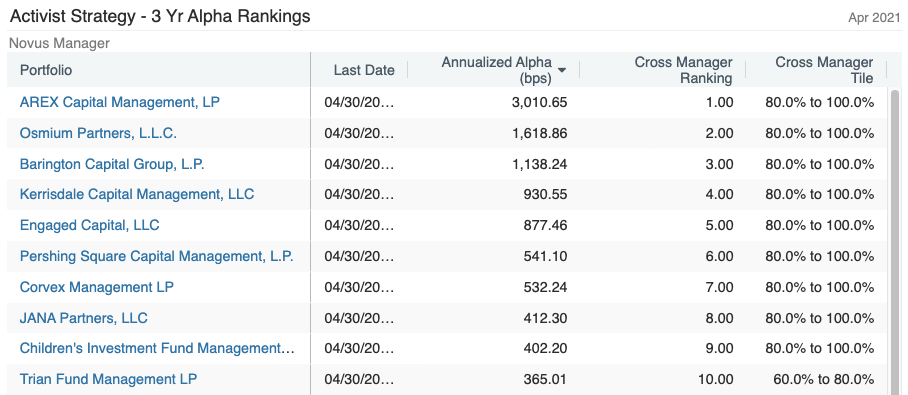Screen dimensions: 908x395
Task: Select Trian Fund Management LP
Action: (x=108, y=379)
